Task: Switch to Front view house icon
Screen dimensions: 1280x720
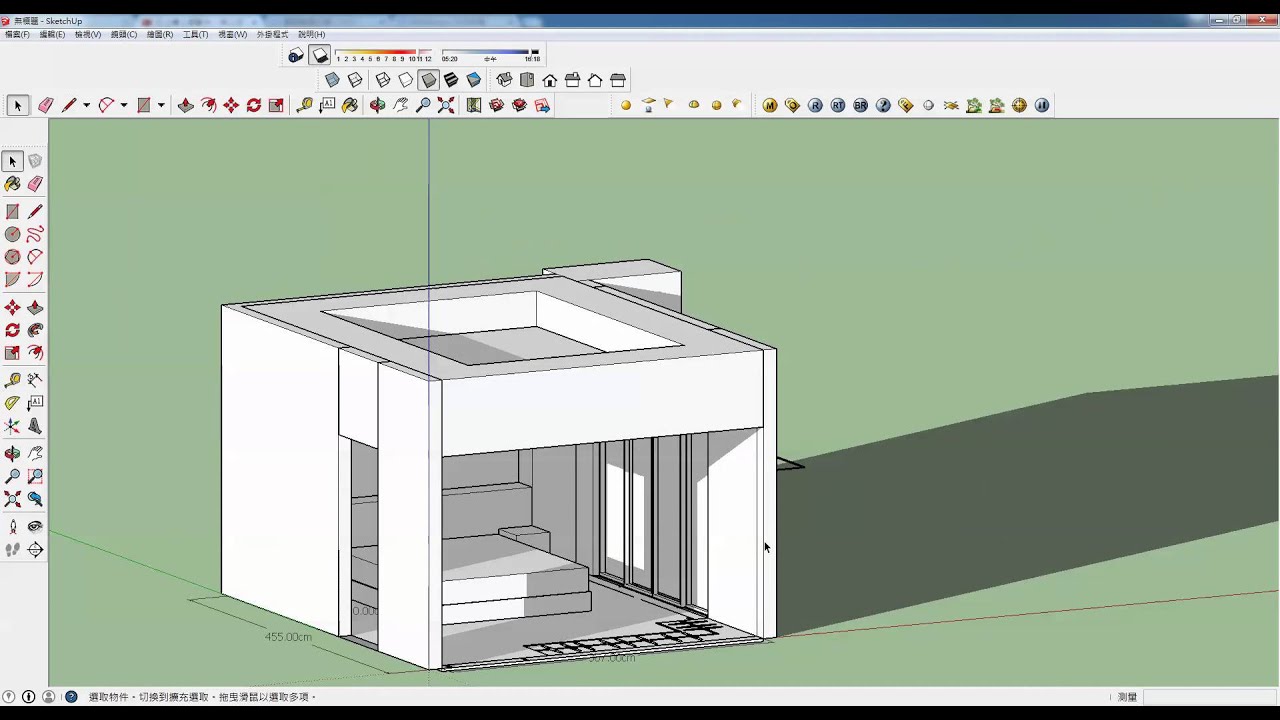Action: coord(550,80)
